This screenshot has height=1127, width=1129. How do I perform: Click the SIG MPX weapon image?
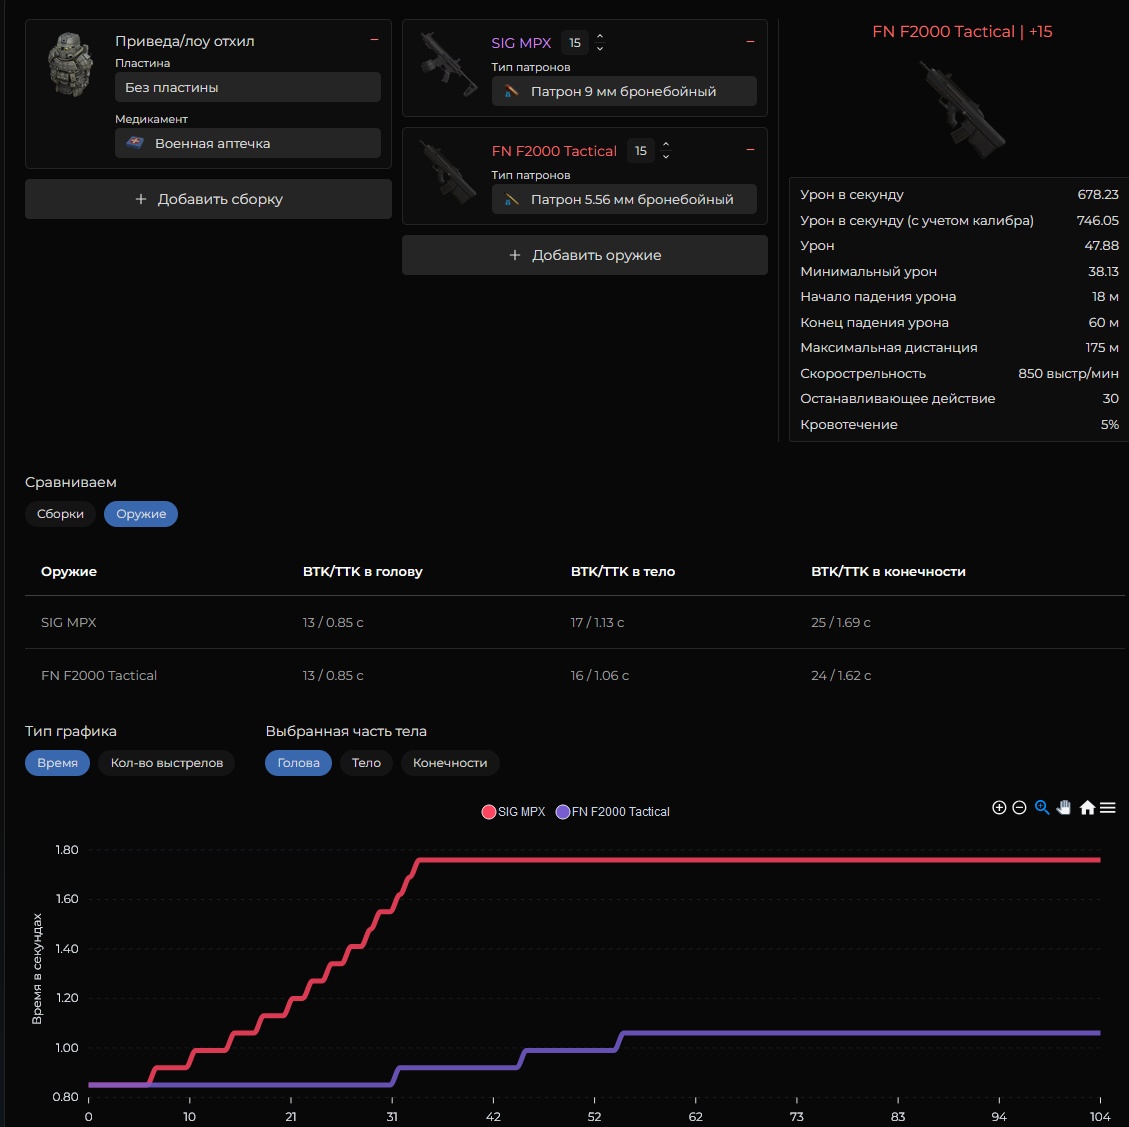449,64
